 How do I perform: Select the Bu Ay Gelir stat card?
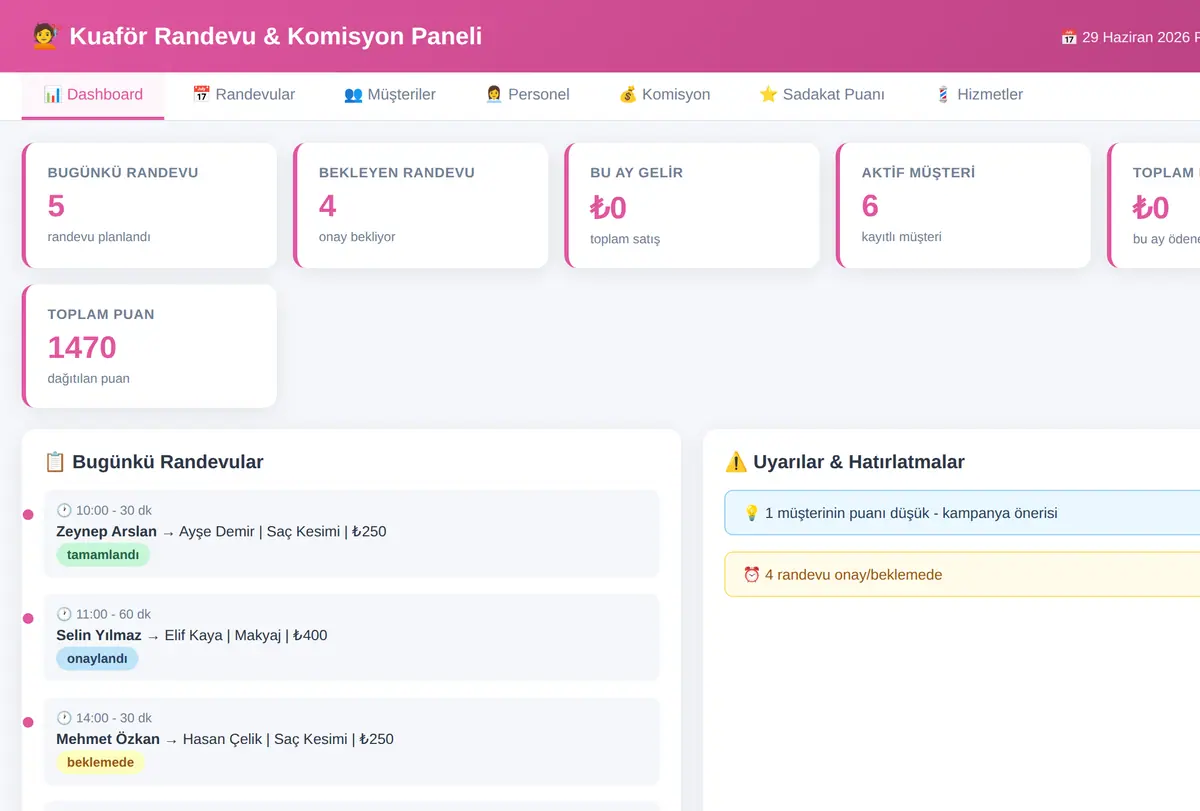click(x=692, y=205)
